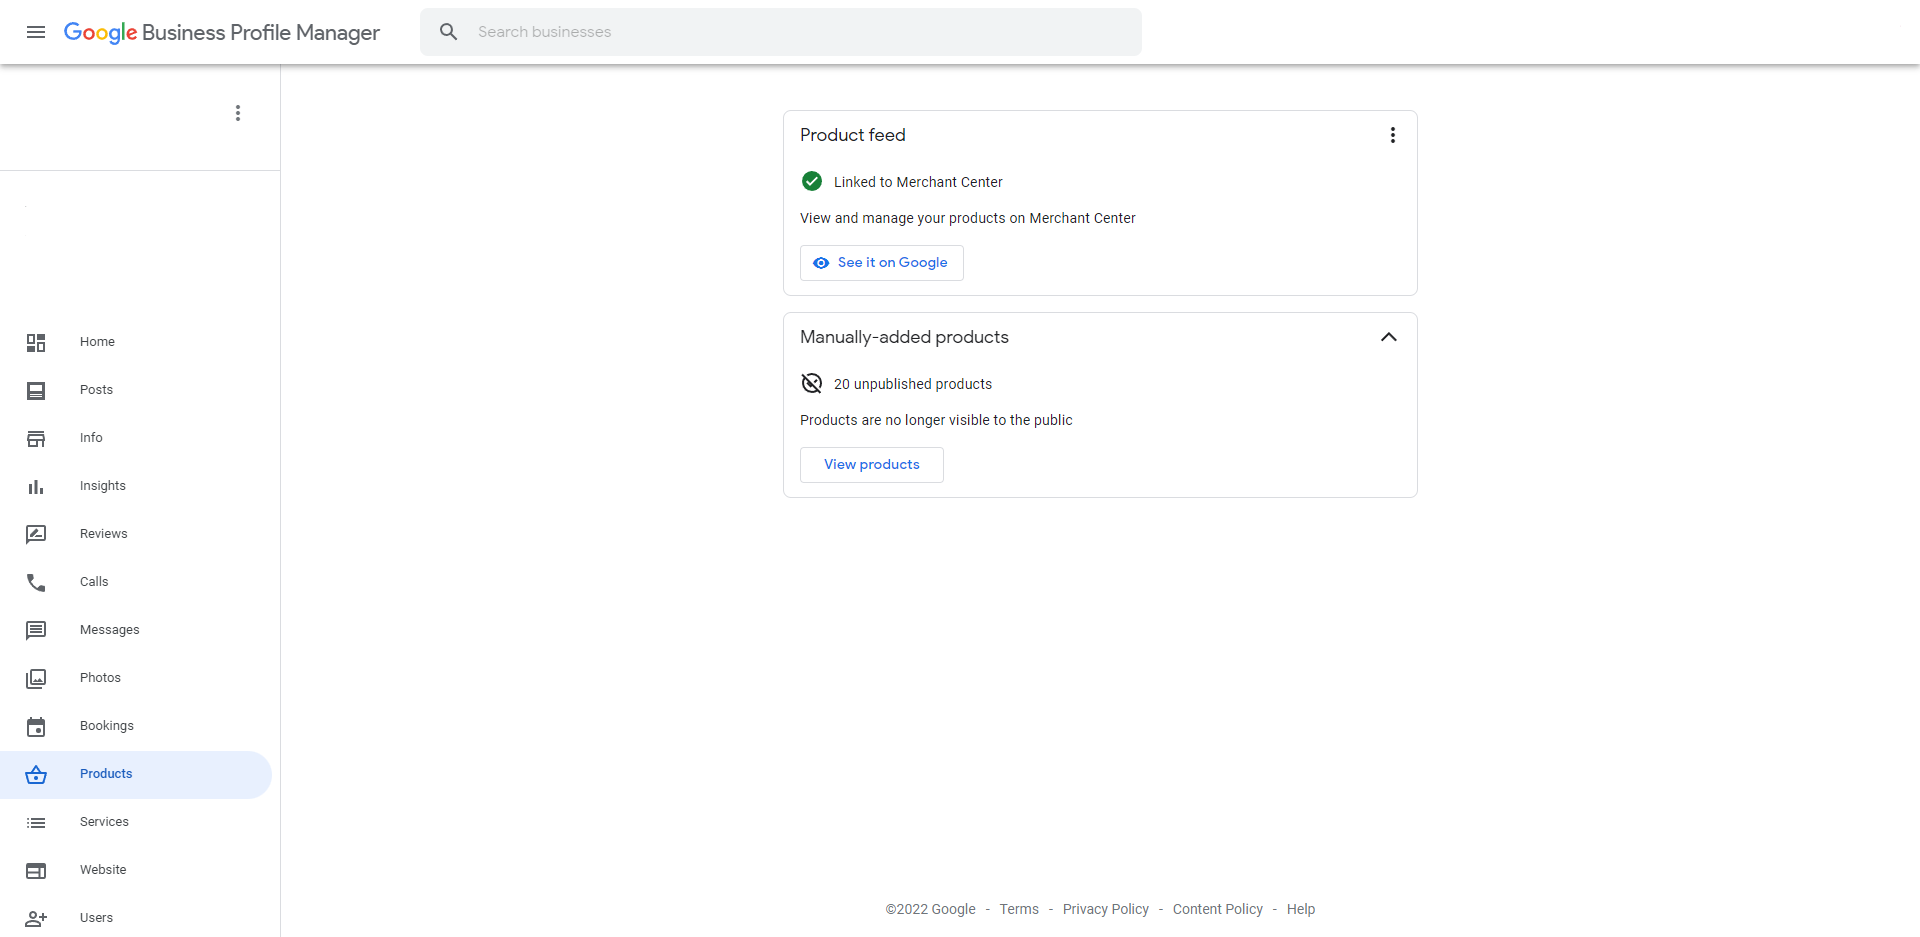The height and width of the screenshot is (937, 1920).
Task: Click the Bookings calendar icon
Action: 36,727
